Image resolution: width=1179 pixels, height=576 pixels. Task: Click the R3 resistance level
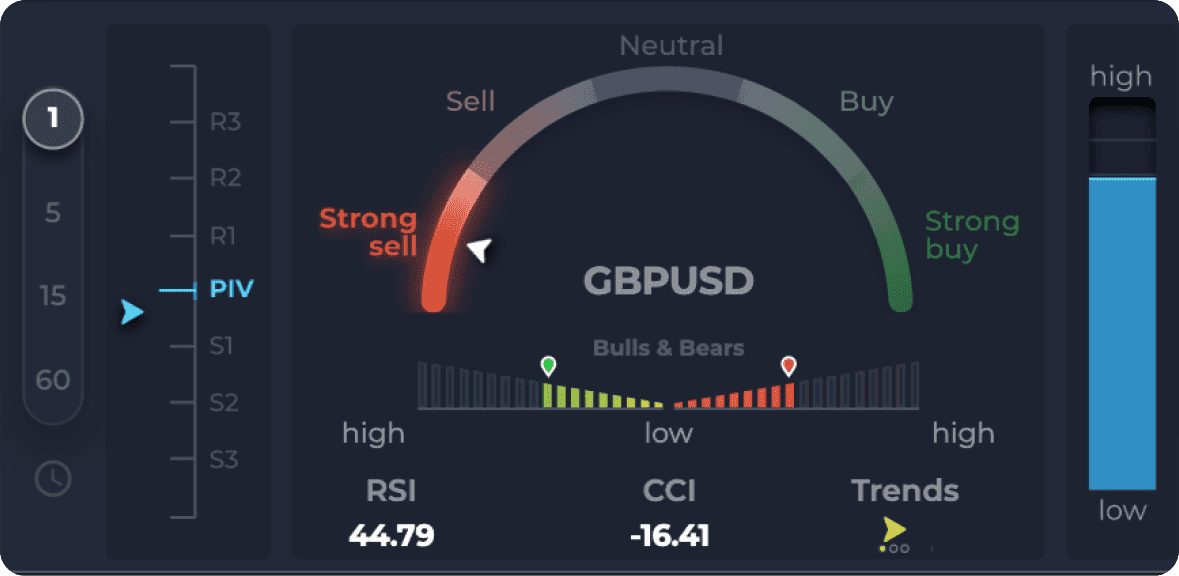click(225, 123)
